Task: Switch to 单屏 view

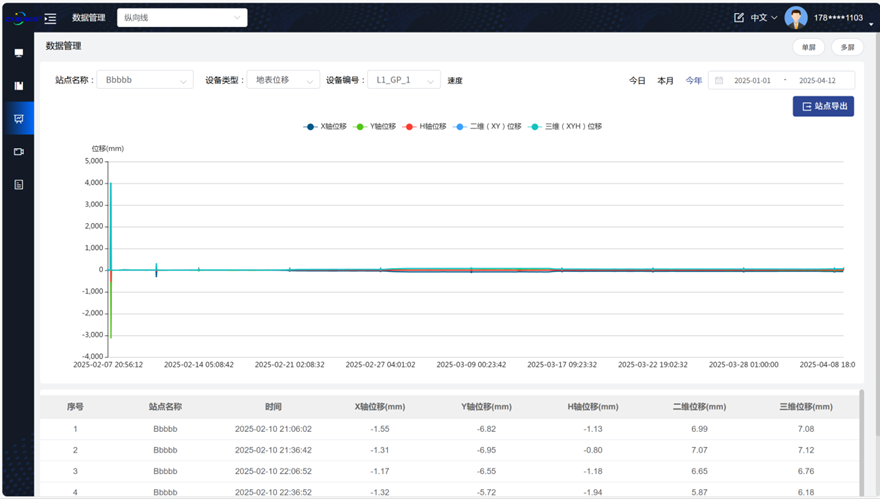Action: tap(808, 47)
